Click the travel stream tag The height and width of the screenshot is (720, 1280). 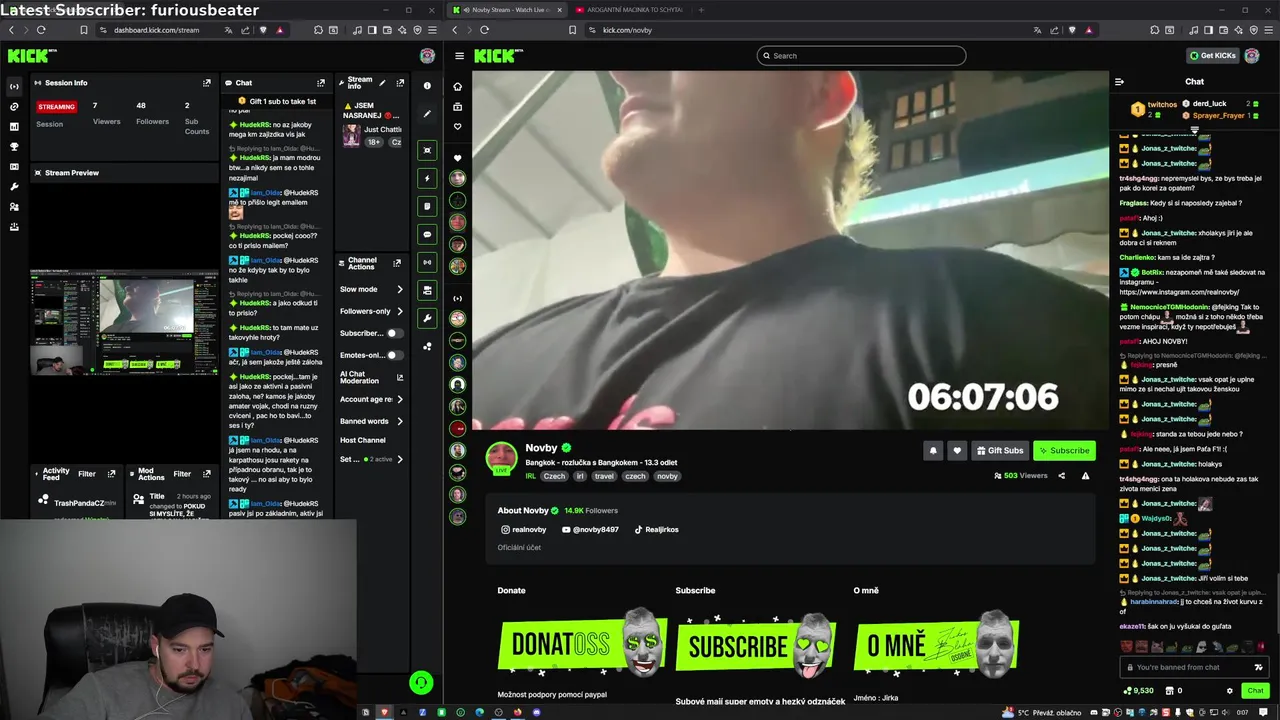click(x=604, y=476)
